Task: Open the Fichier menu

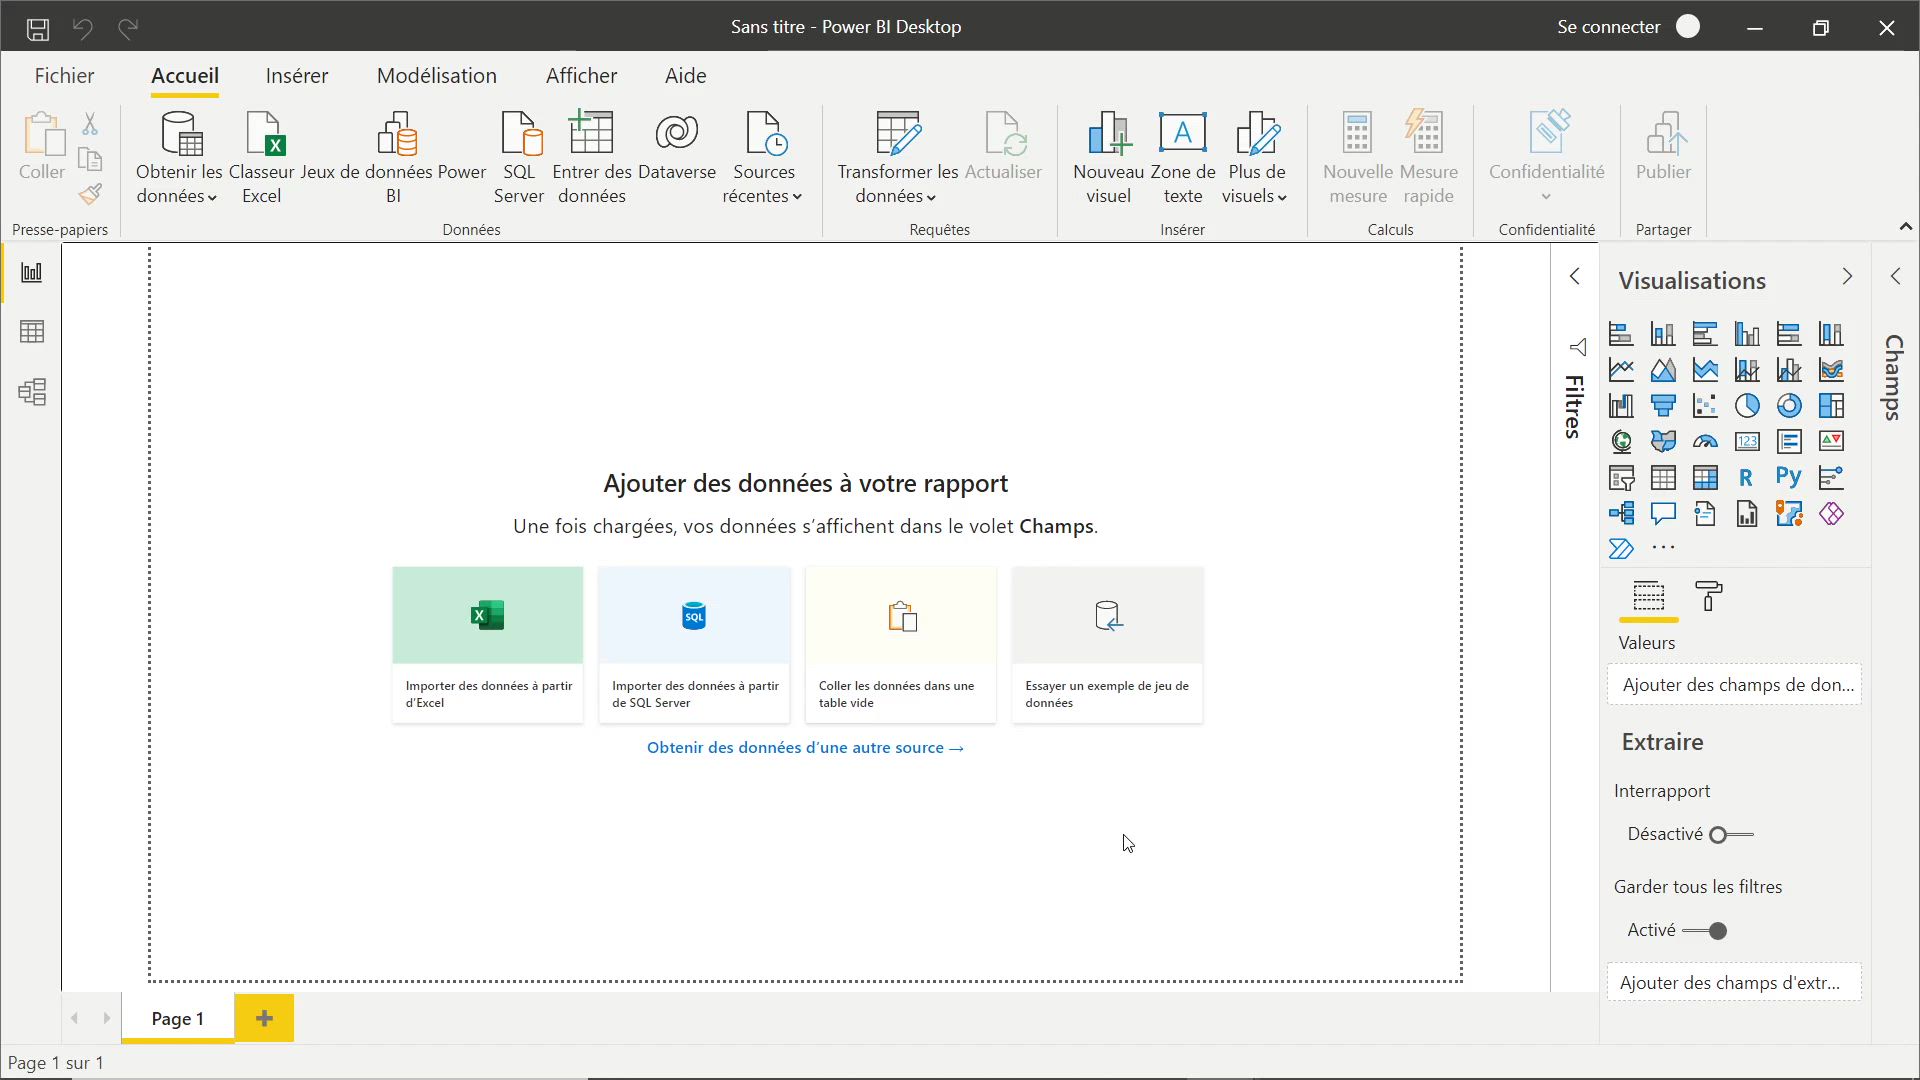Action: coord(64,76)
